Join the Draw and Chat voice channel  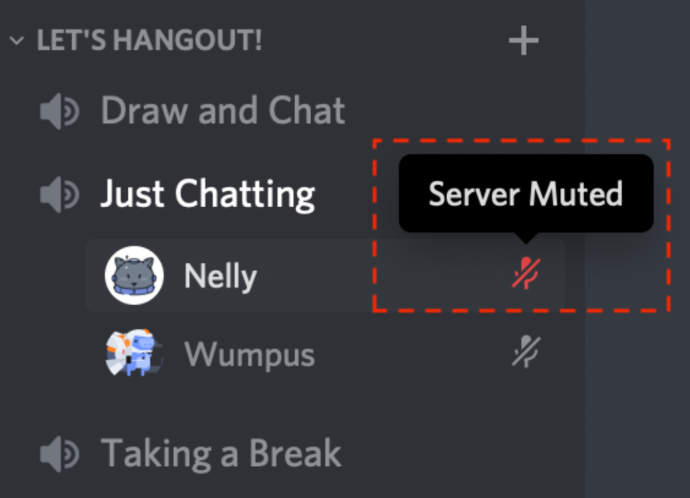point(282,111)
